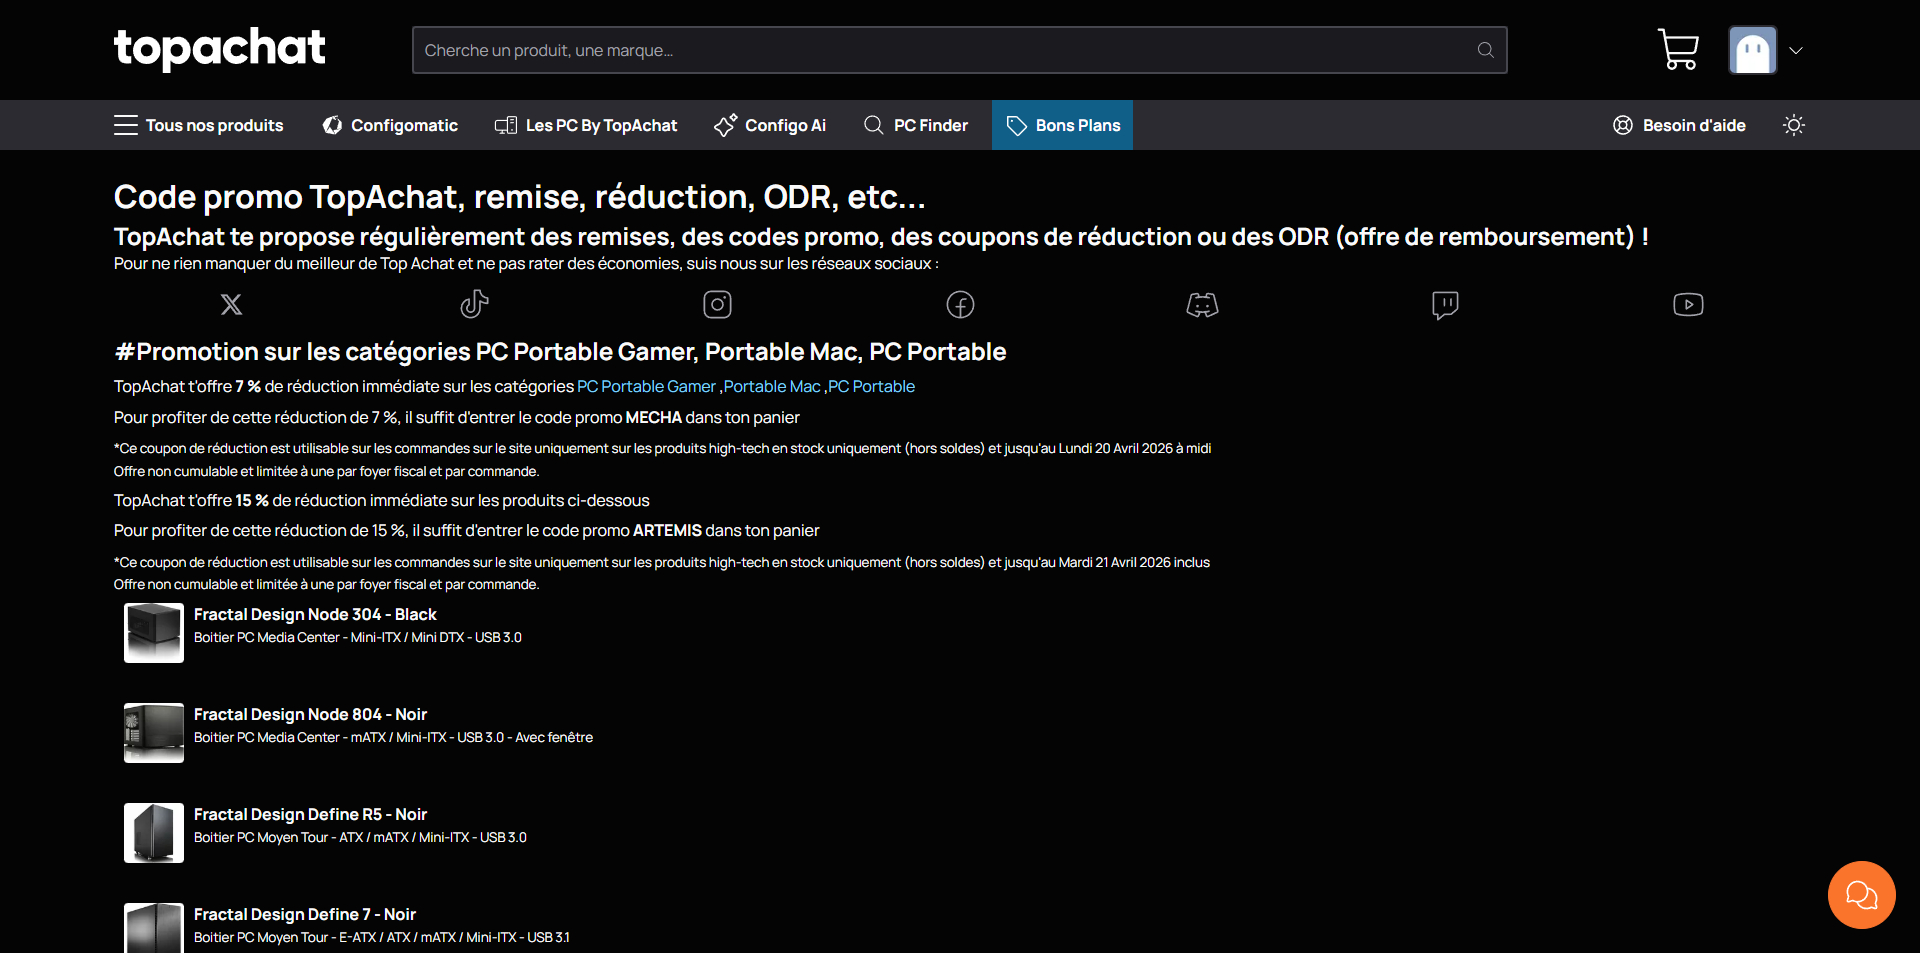
Task: Open the YouTube social icon
Action: (1688, 304)
